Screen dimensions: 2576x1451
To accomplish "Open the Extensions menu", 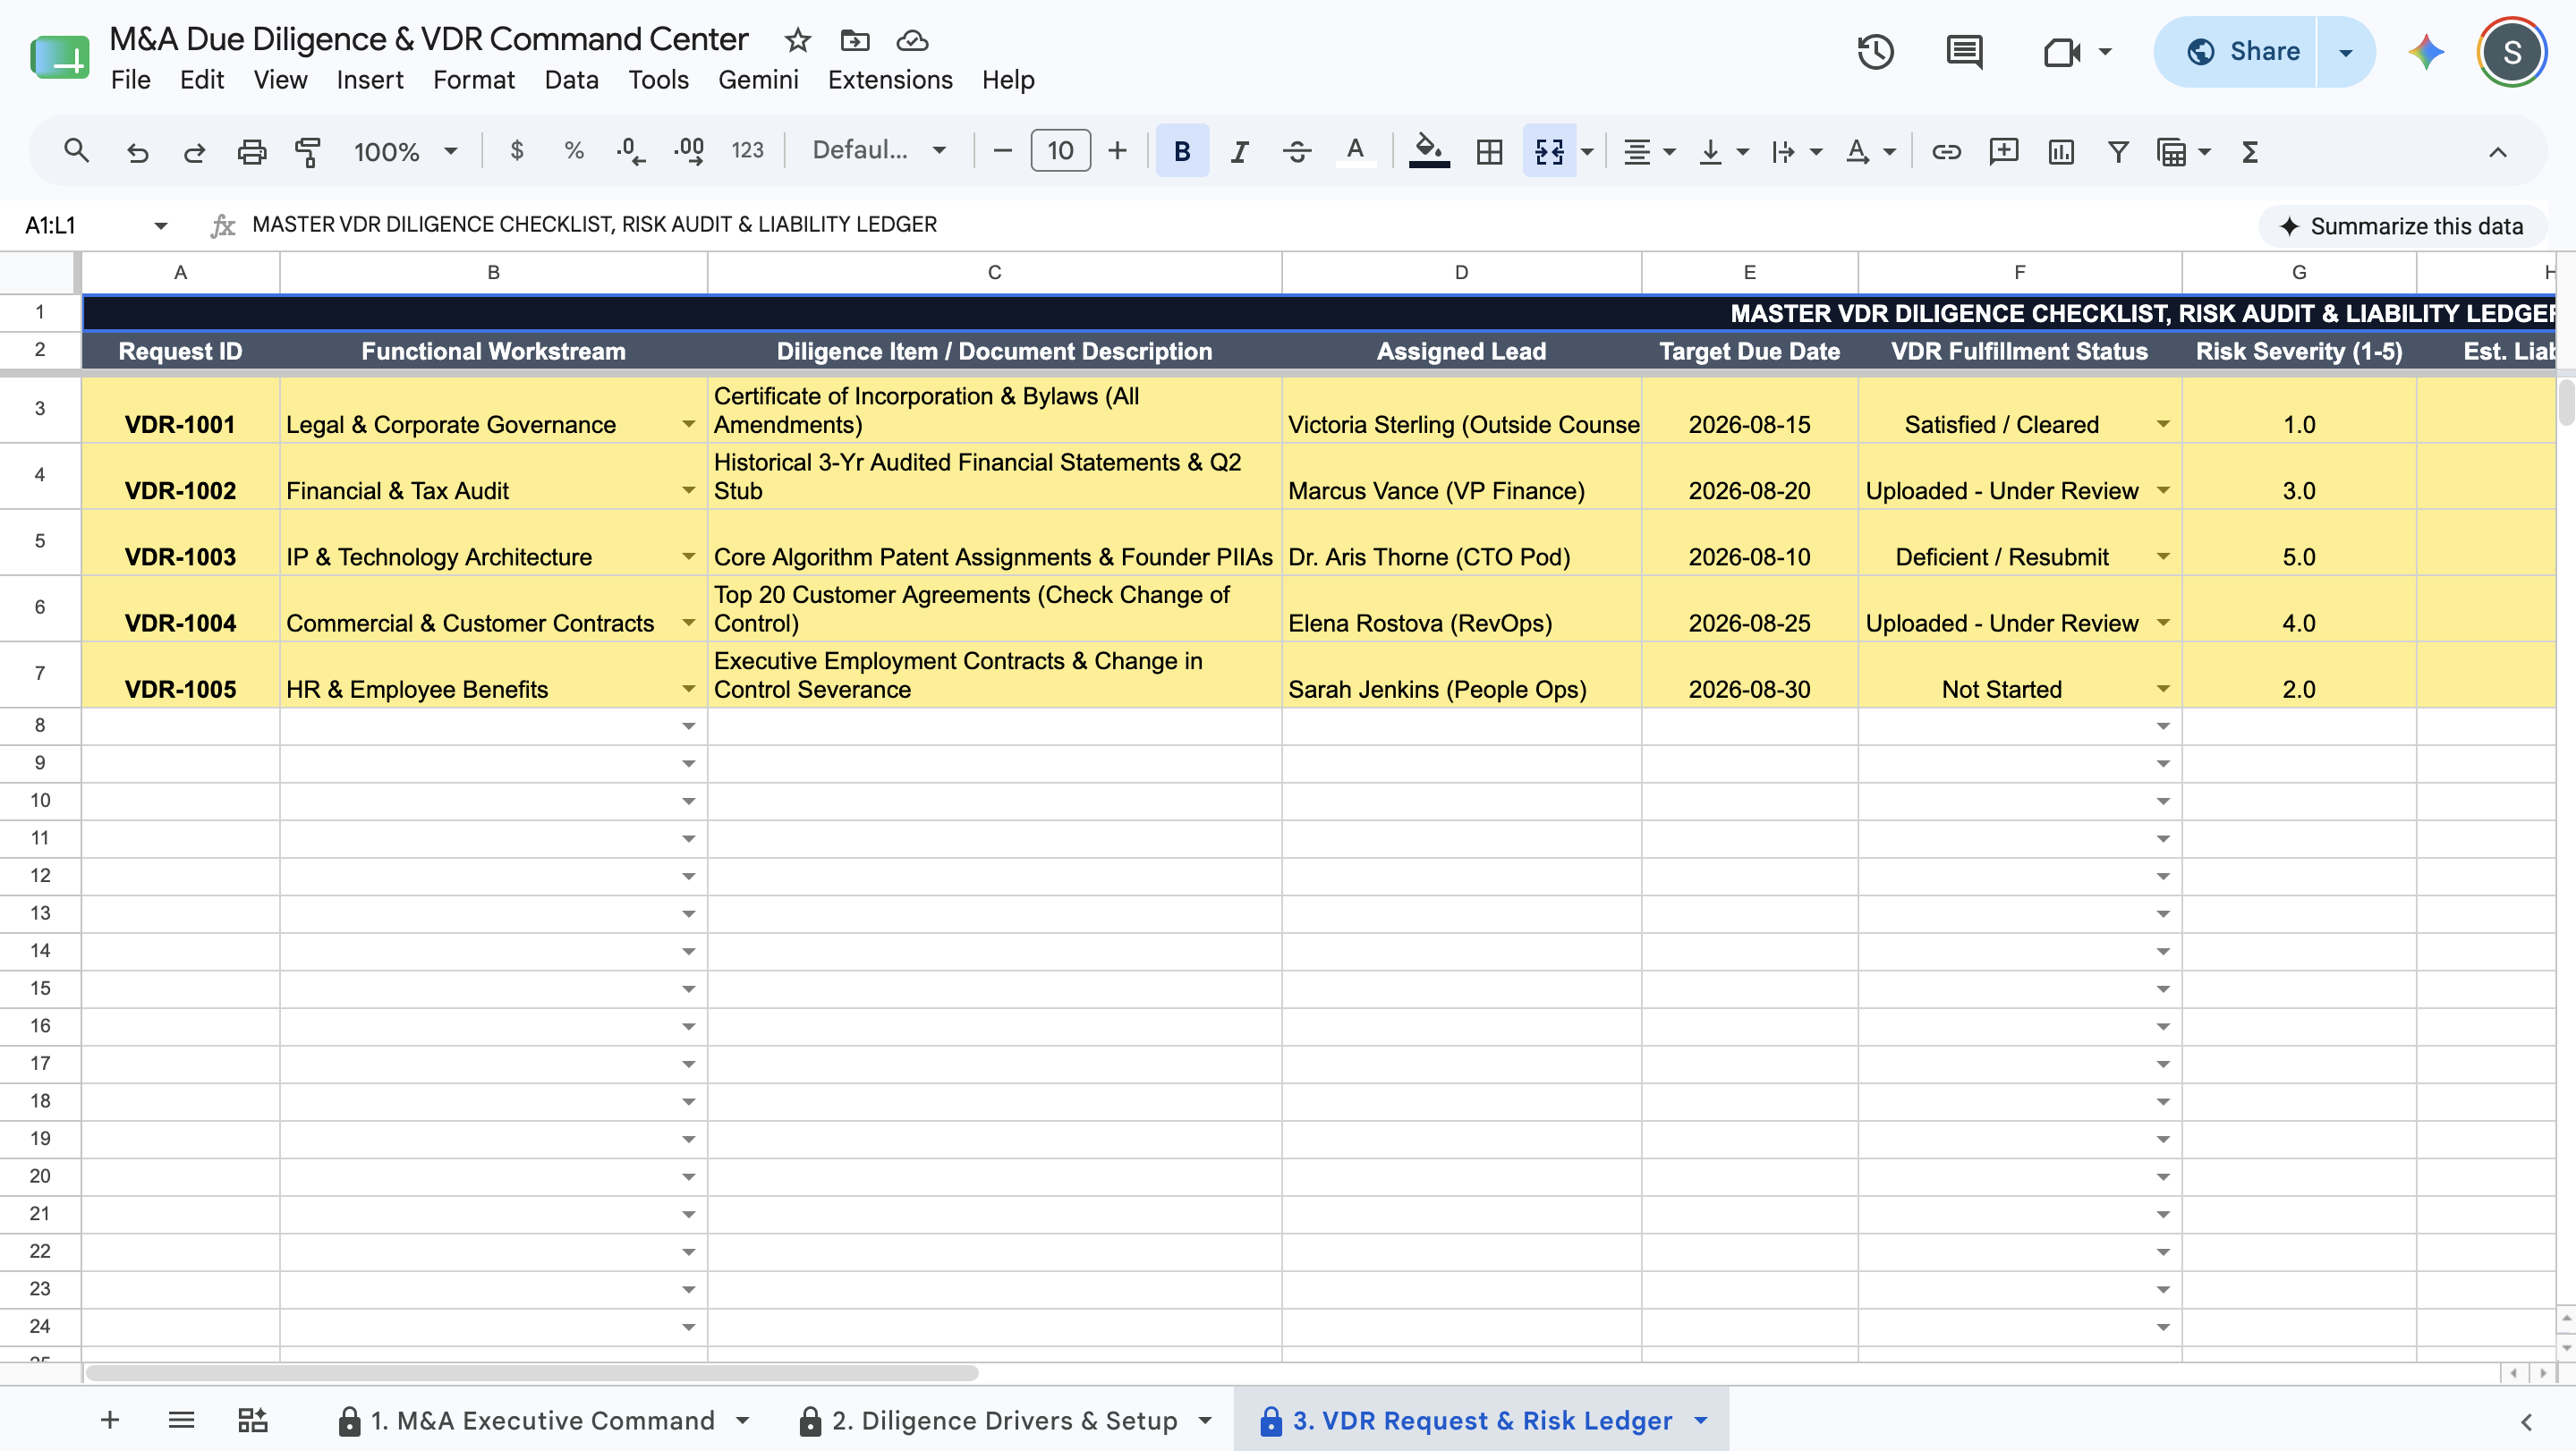I will pos(890,80).
